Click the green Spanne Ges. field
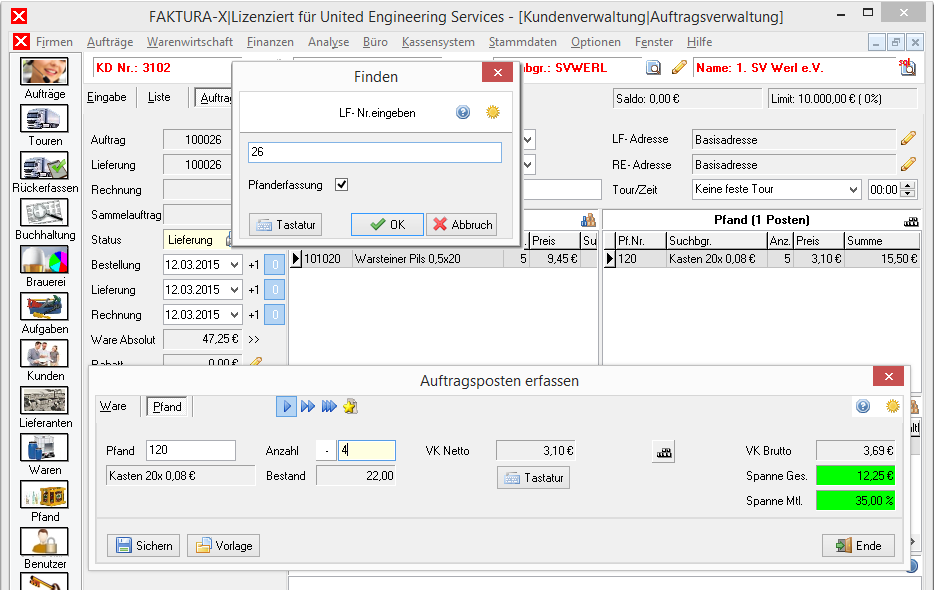The image size is (934, 590). tap(855, 476)
